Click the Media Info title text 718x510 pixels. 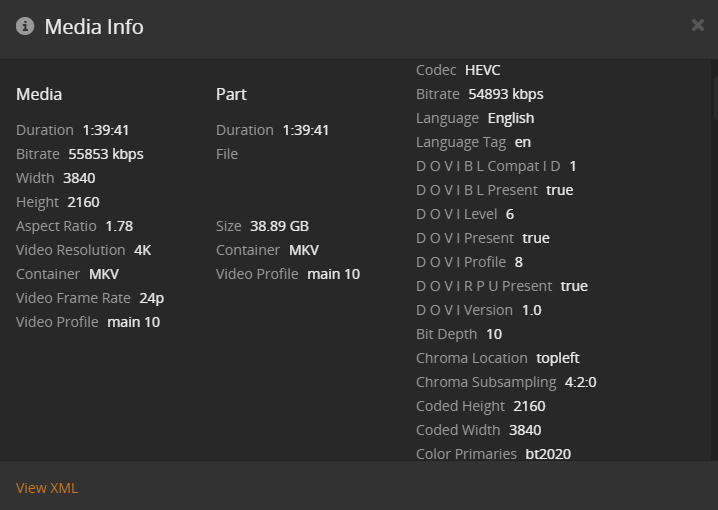(x=94, y=26)
